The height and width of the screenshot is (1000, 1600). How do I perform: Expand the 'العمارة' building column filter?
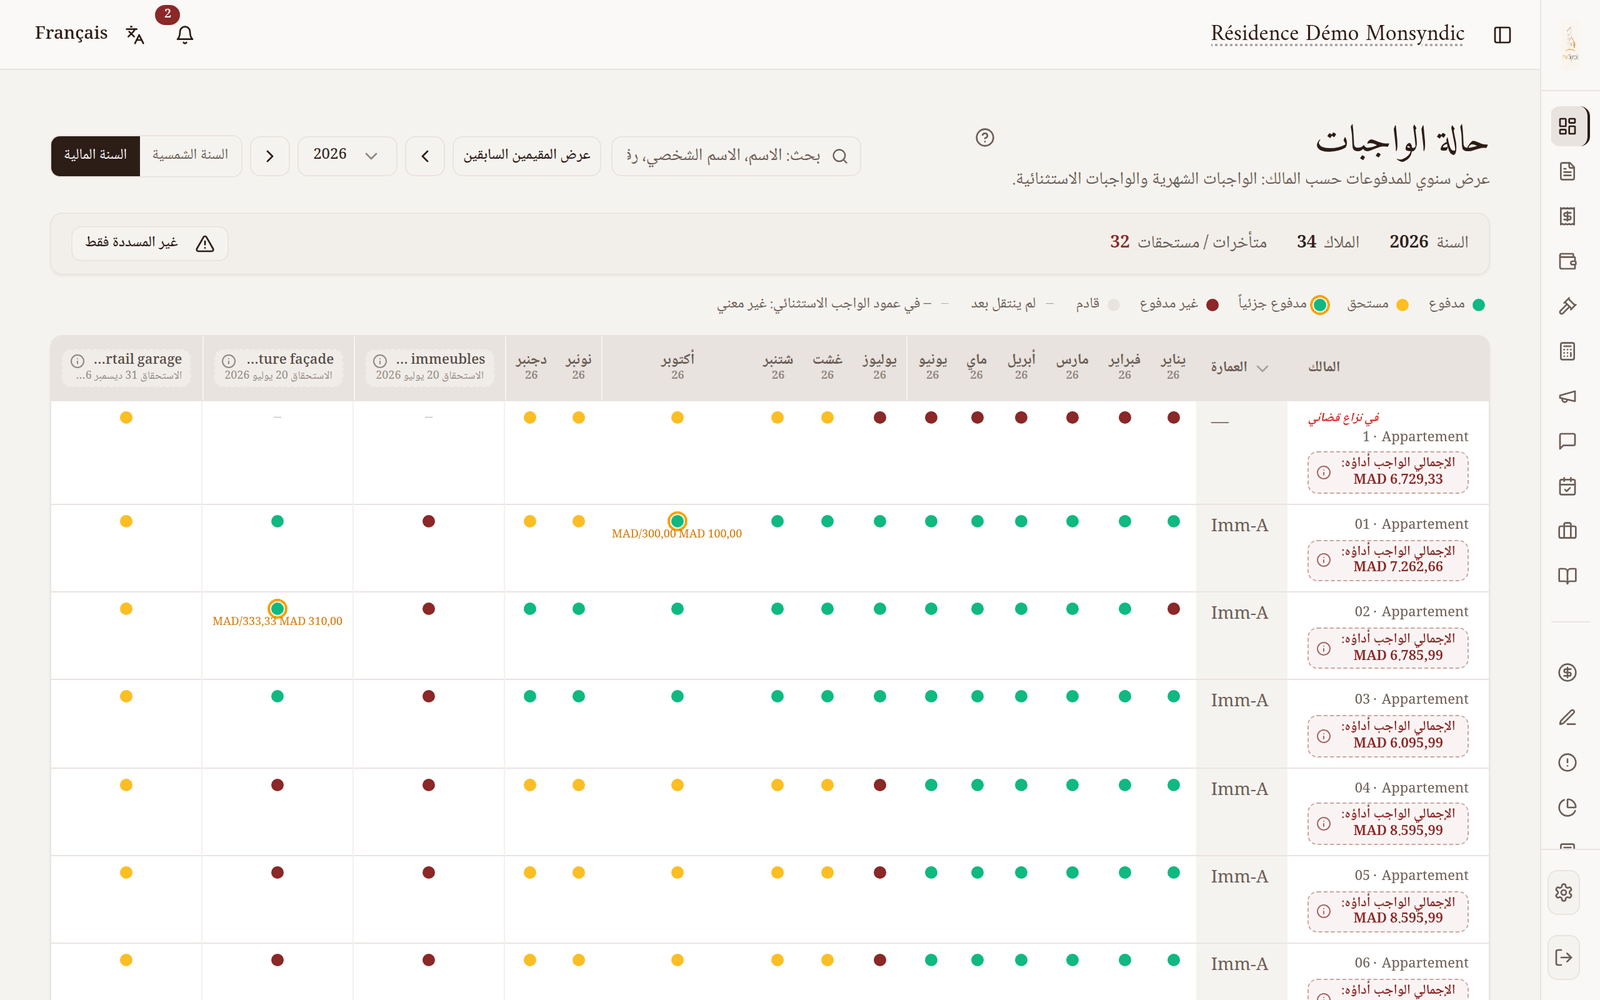point(1239,367)
